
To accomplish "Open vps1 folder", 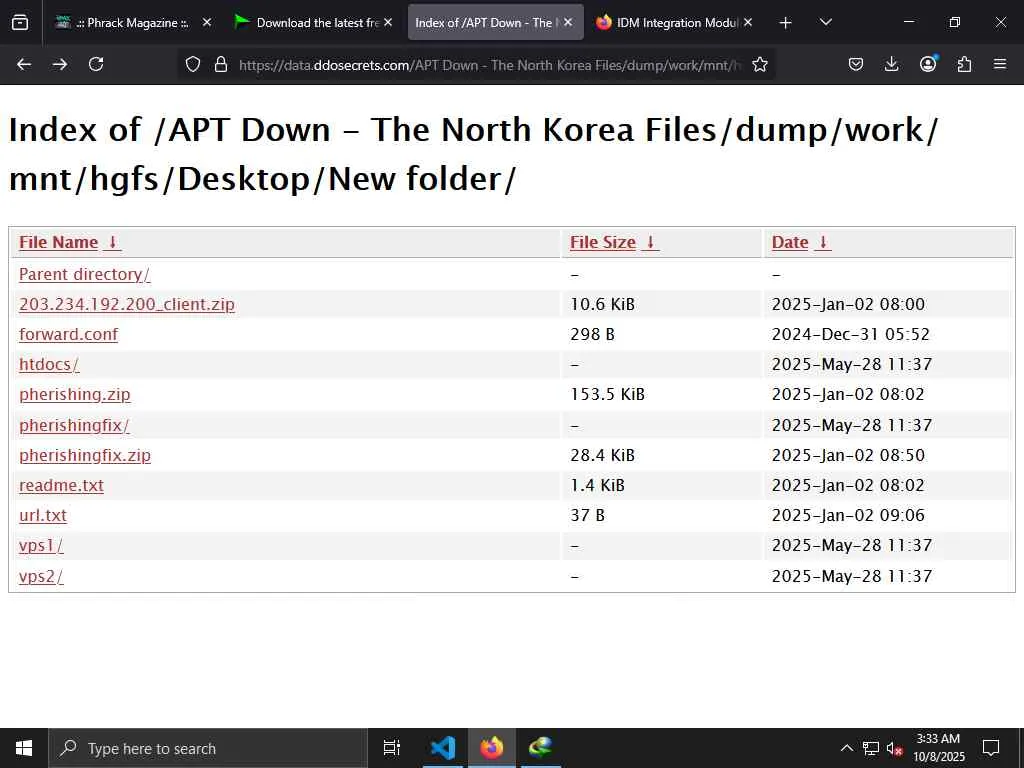I will tap(41, 545).
